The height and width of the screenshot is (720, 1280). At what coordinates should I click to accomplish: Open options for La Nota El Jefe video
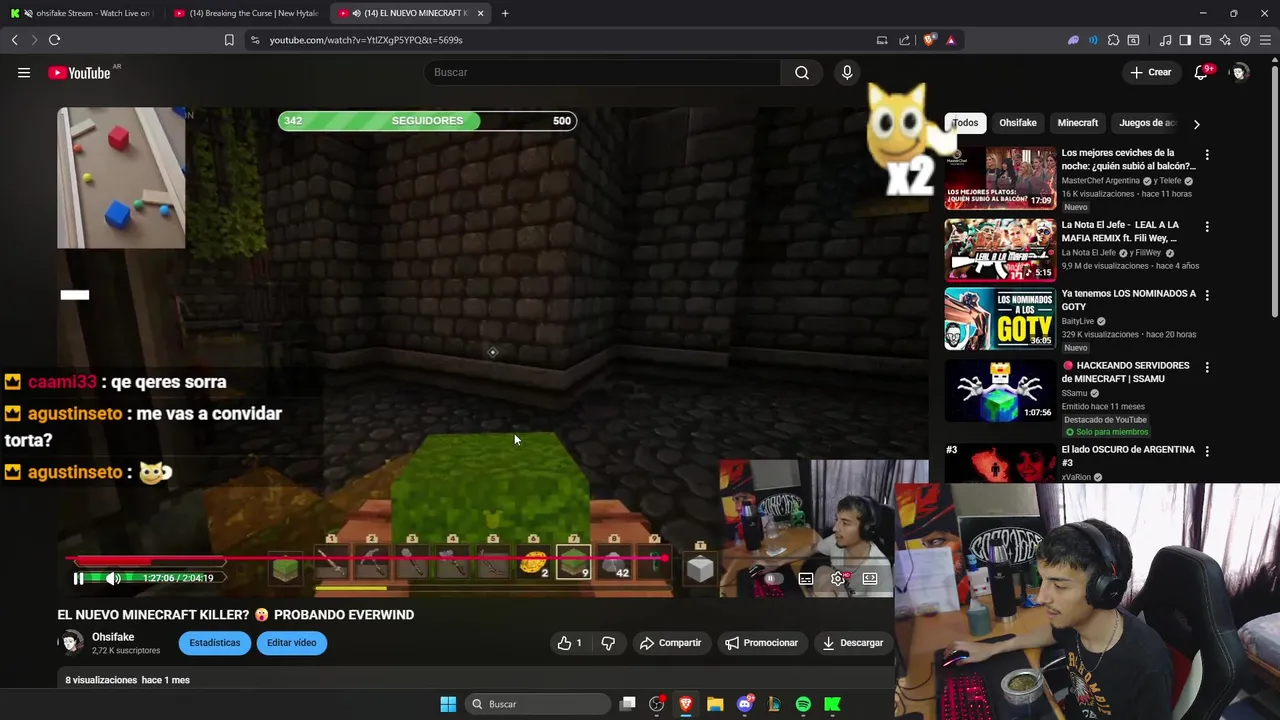point(1207,227)
